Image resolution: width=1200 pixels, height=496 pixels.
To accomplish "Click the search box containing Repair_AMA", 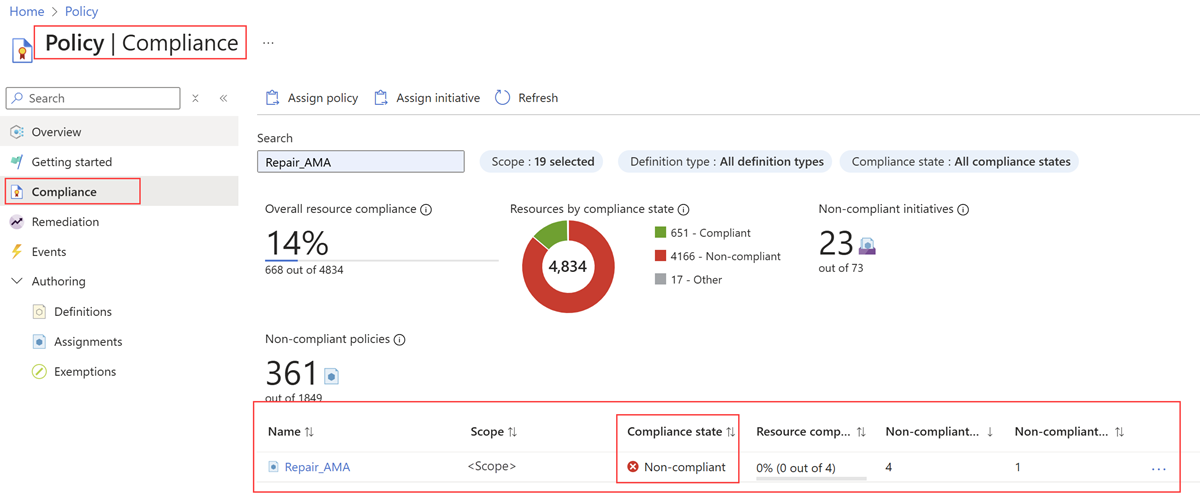I will coord(361,161).
